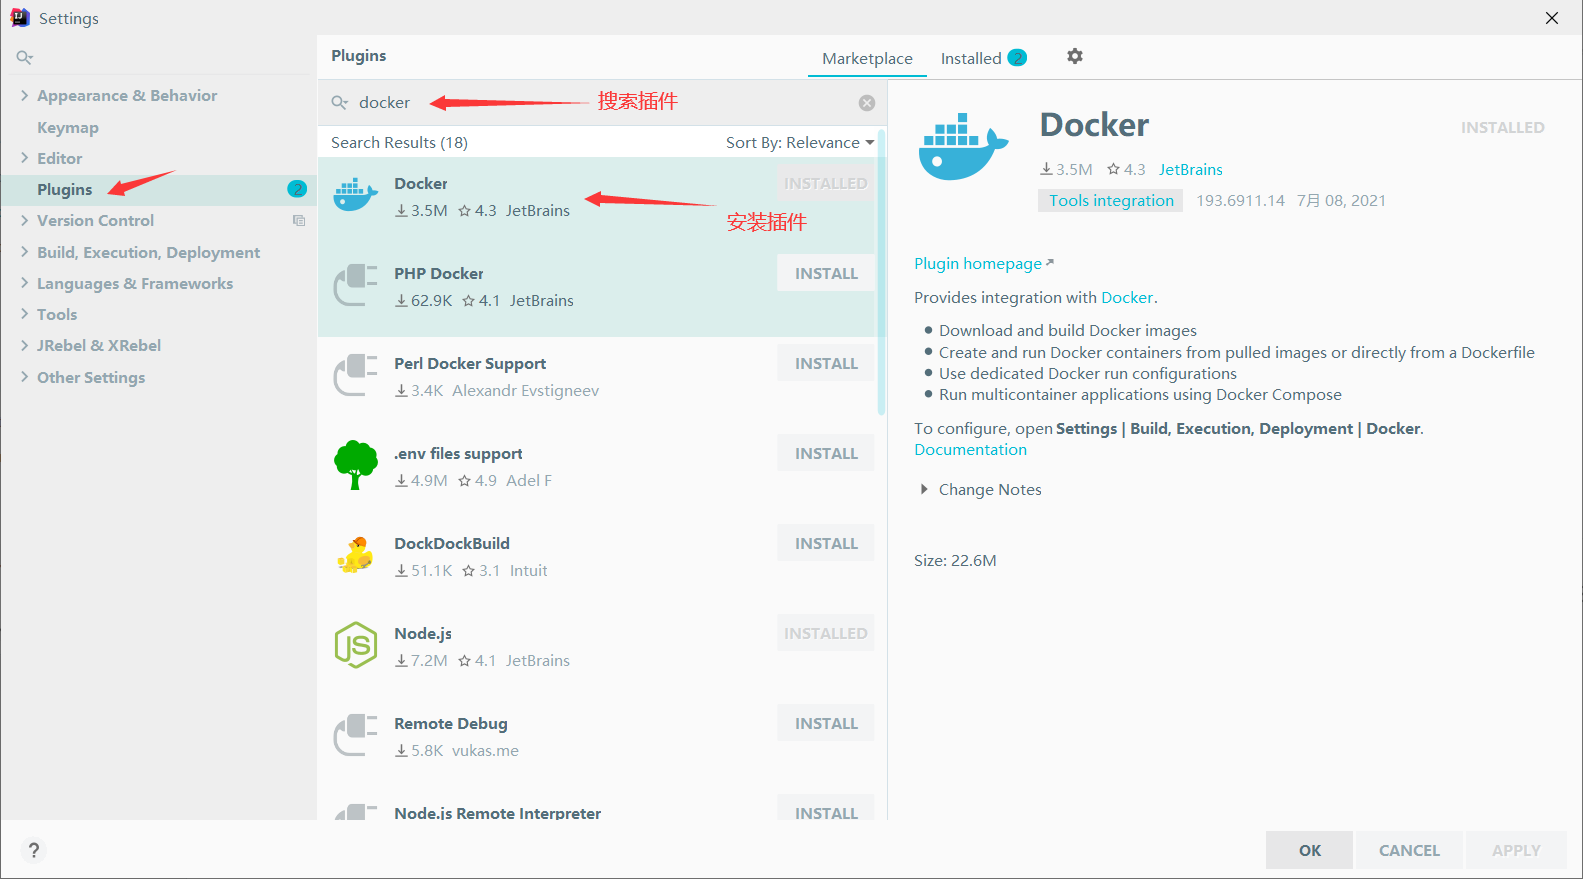Expand Build, Execution, Deployment section

pyautogui.click(x=24, y=252)
